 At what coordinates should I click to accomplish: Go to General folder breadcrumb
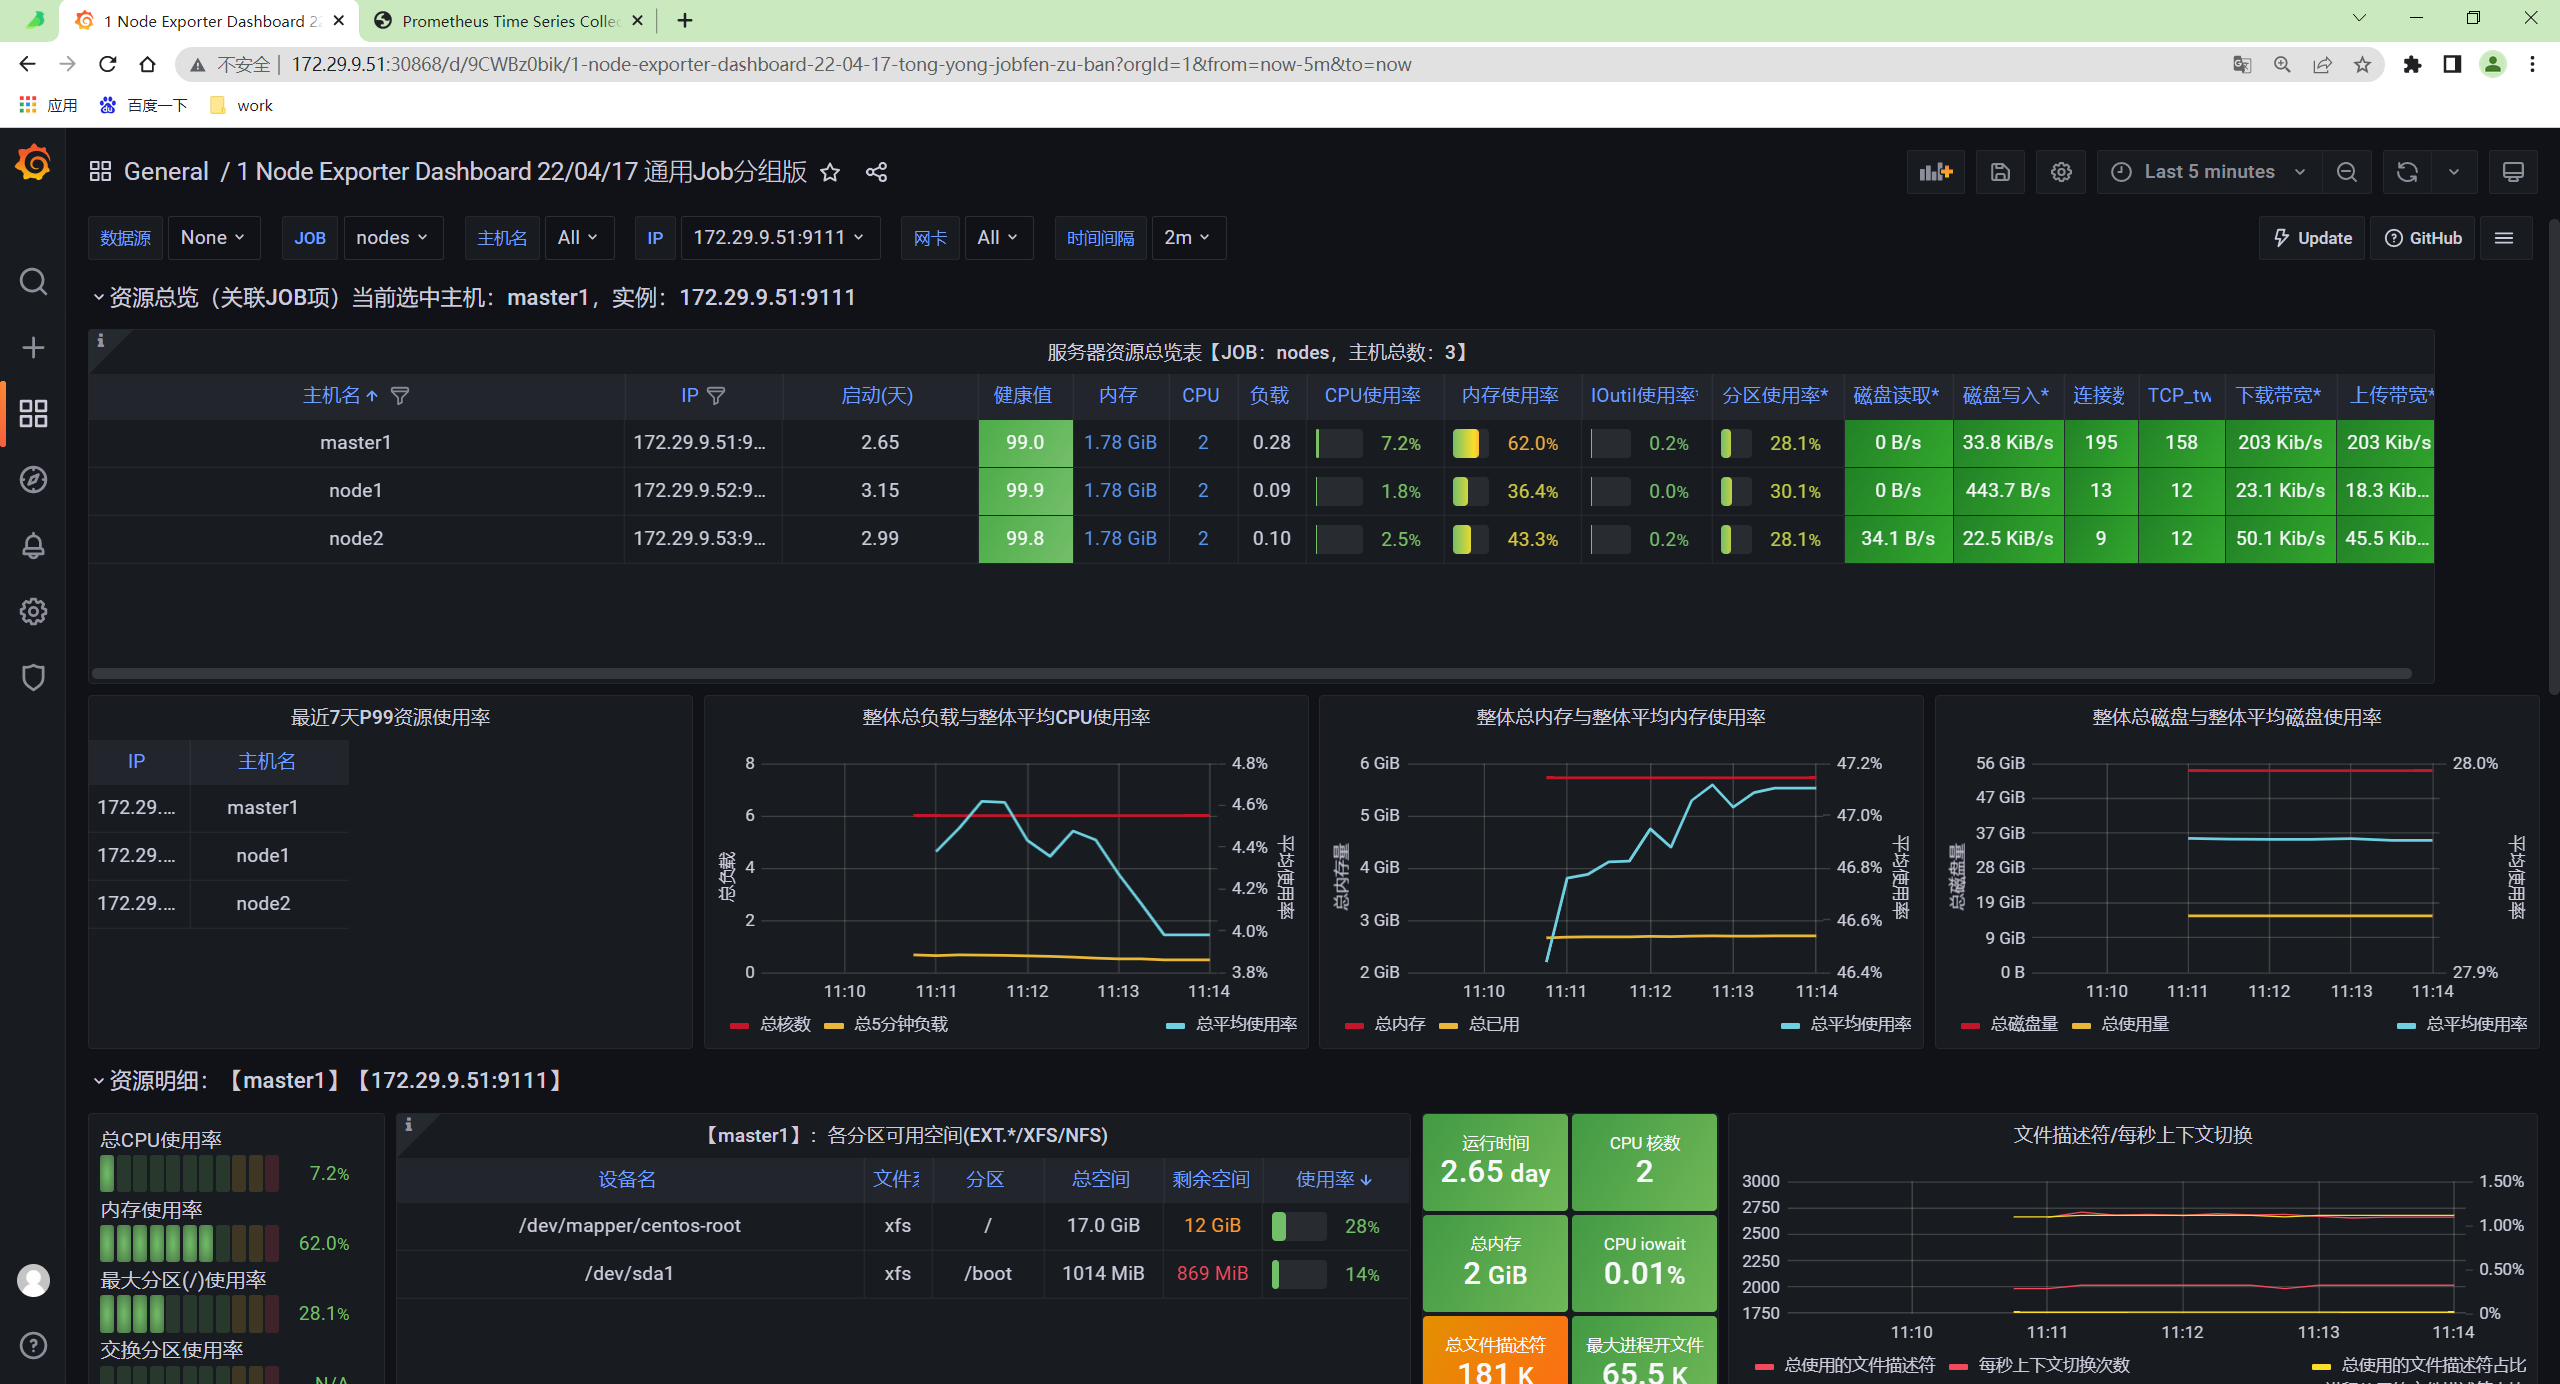(x=166, y=172)
